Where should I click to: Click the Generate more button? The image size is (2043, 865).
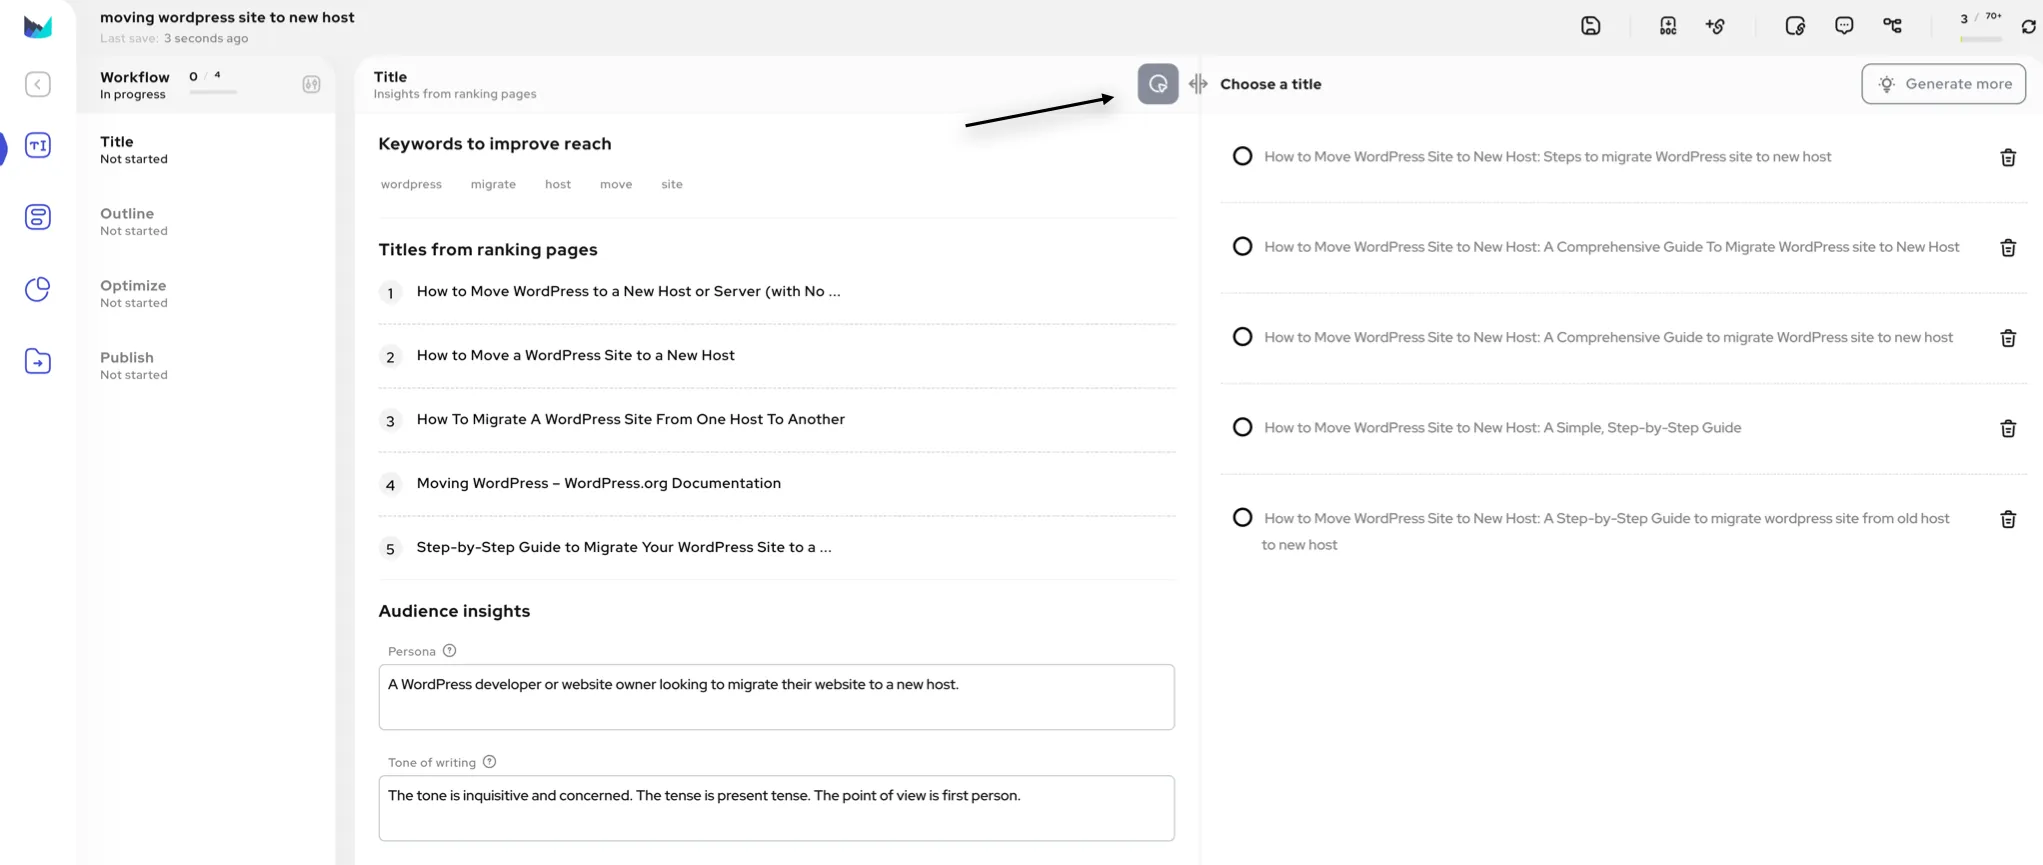tap(1942, 84)
